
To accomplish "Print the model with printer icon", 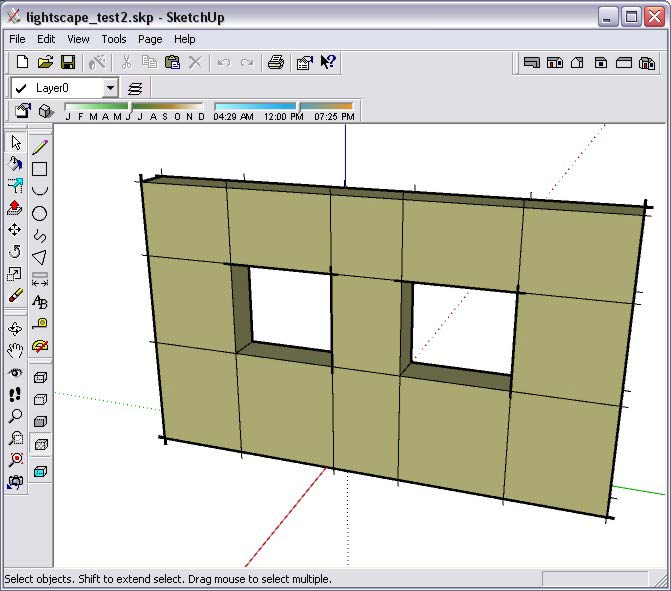I will 276,63.
